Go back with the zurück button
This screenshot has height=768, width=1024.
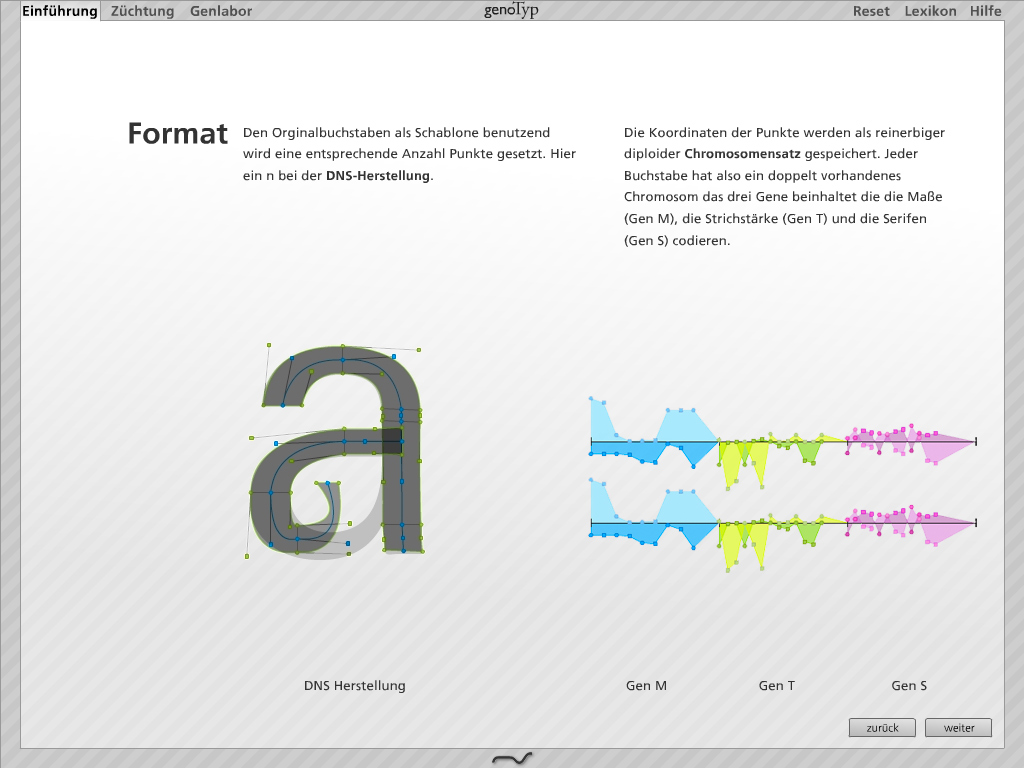(882, 728)
